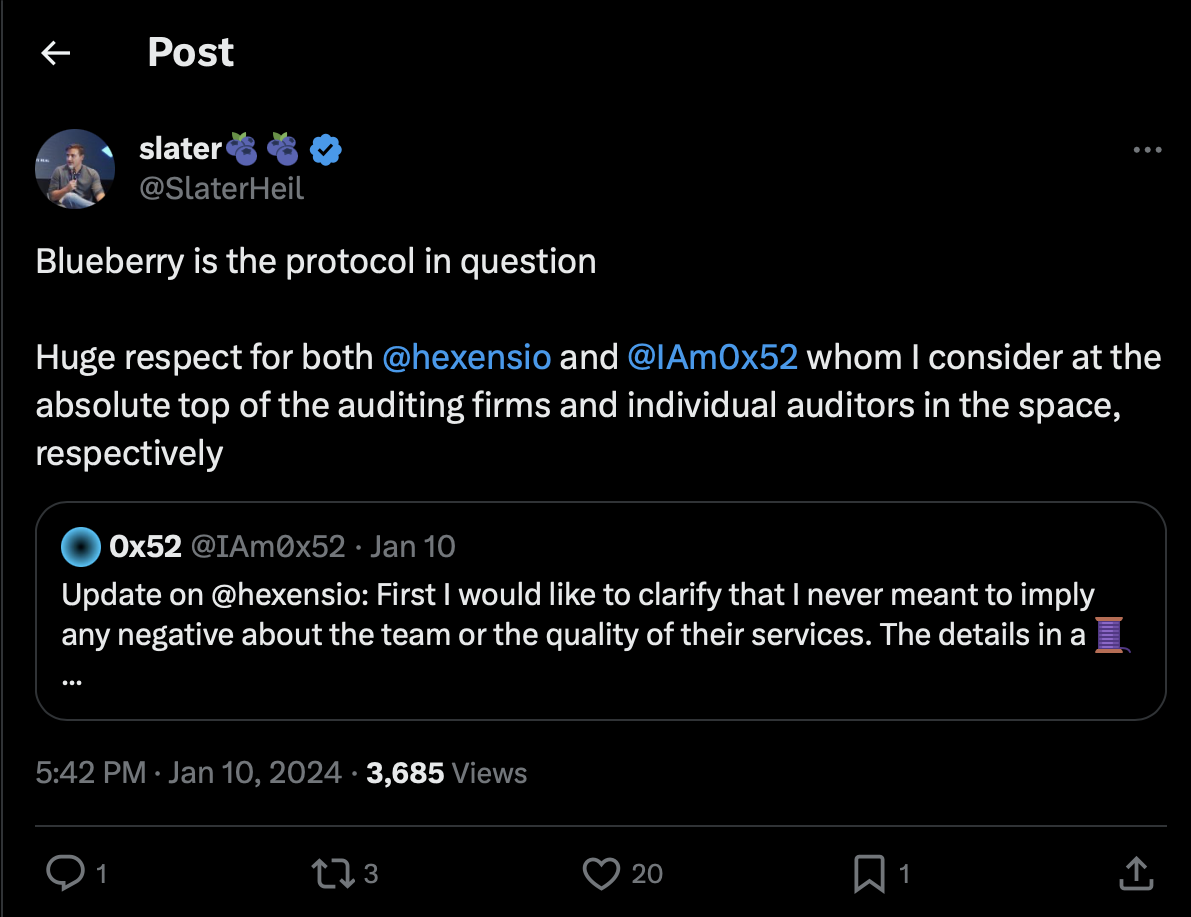This screenshot has width=1191, height=917.
Task: Click the 0x52 avatar in the quoted post
Action: tap(80, 546)
